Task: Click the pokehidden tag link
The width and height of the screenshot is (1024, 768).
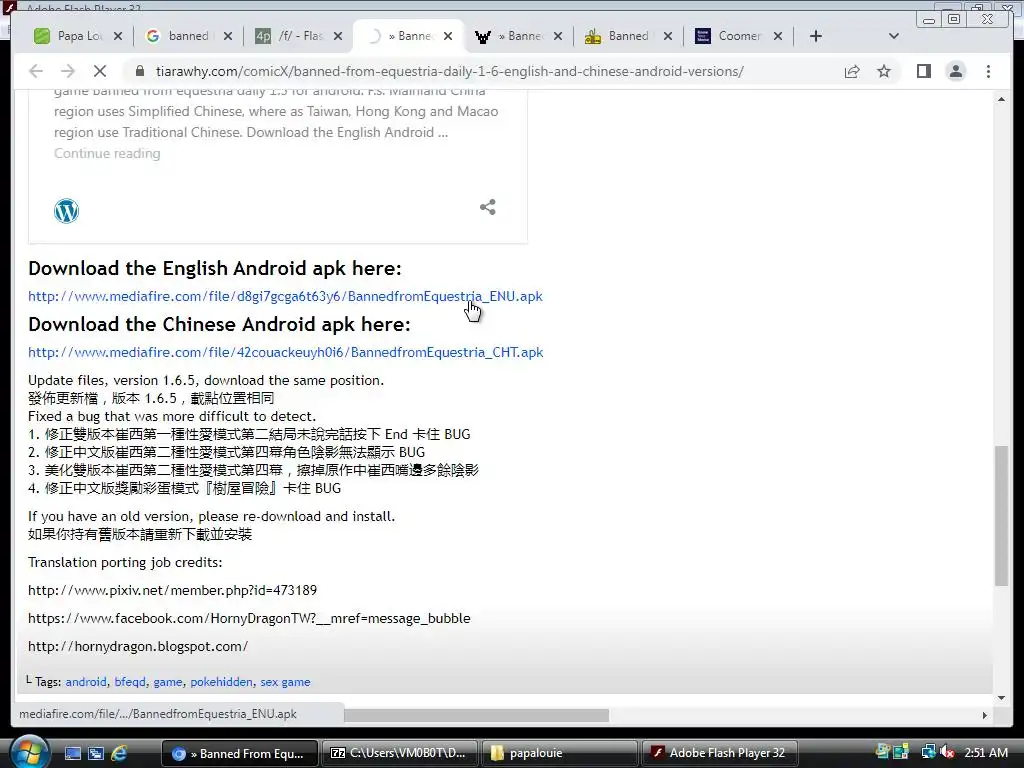Action: click(221, 682)
